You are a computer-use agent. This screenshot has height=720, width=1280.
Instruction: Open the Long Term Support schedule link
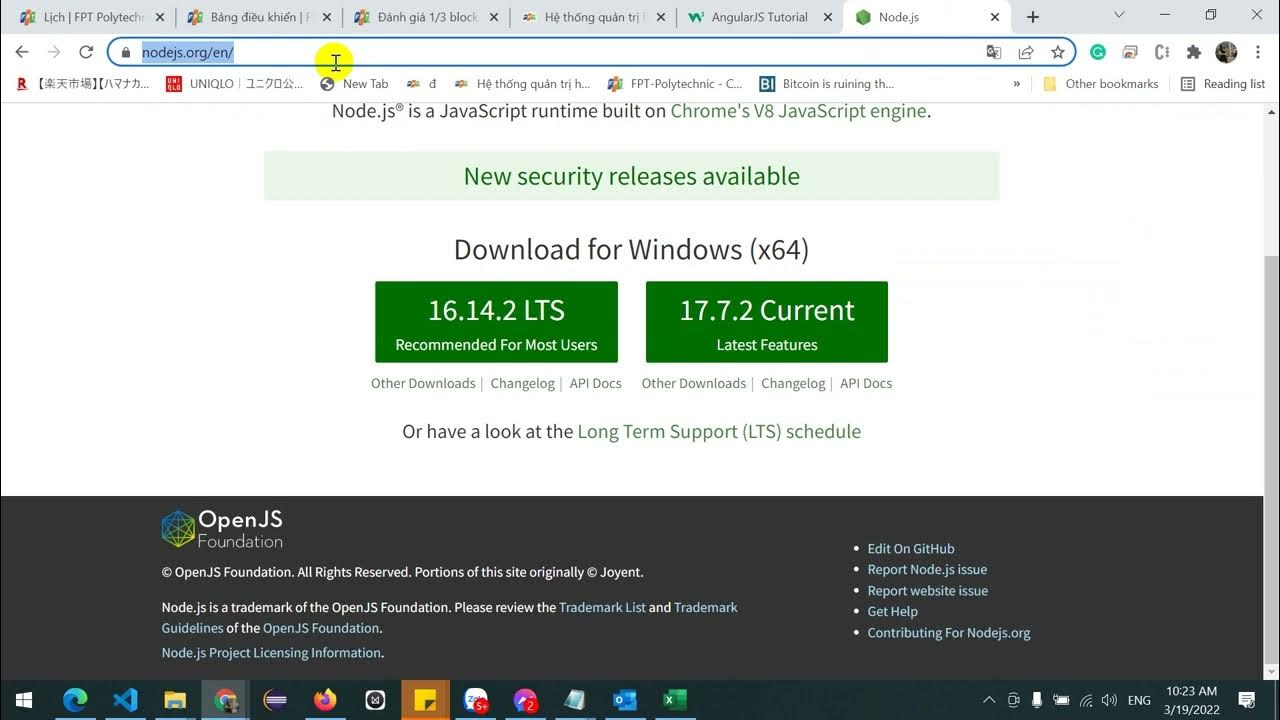[x=718, y=431]
